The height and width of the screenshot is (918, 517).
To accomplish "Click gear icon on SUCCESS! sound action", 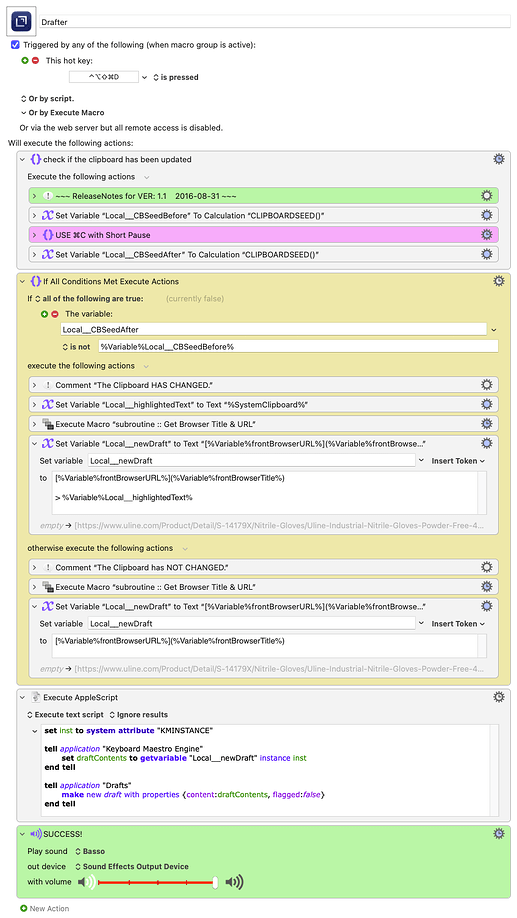I will tap(498, 833).
